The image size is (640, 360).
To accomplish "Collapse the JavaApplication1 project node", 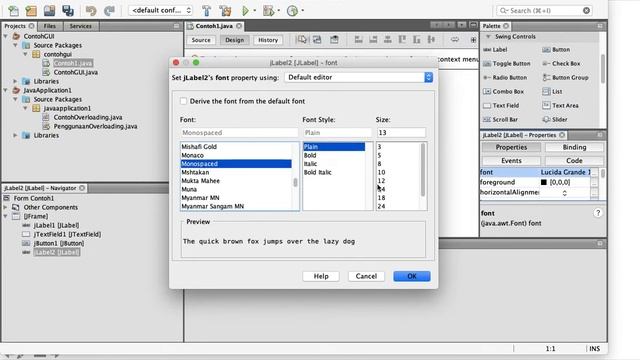I will pos(6,90).
